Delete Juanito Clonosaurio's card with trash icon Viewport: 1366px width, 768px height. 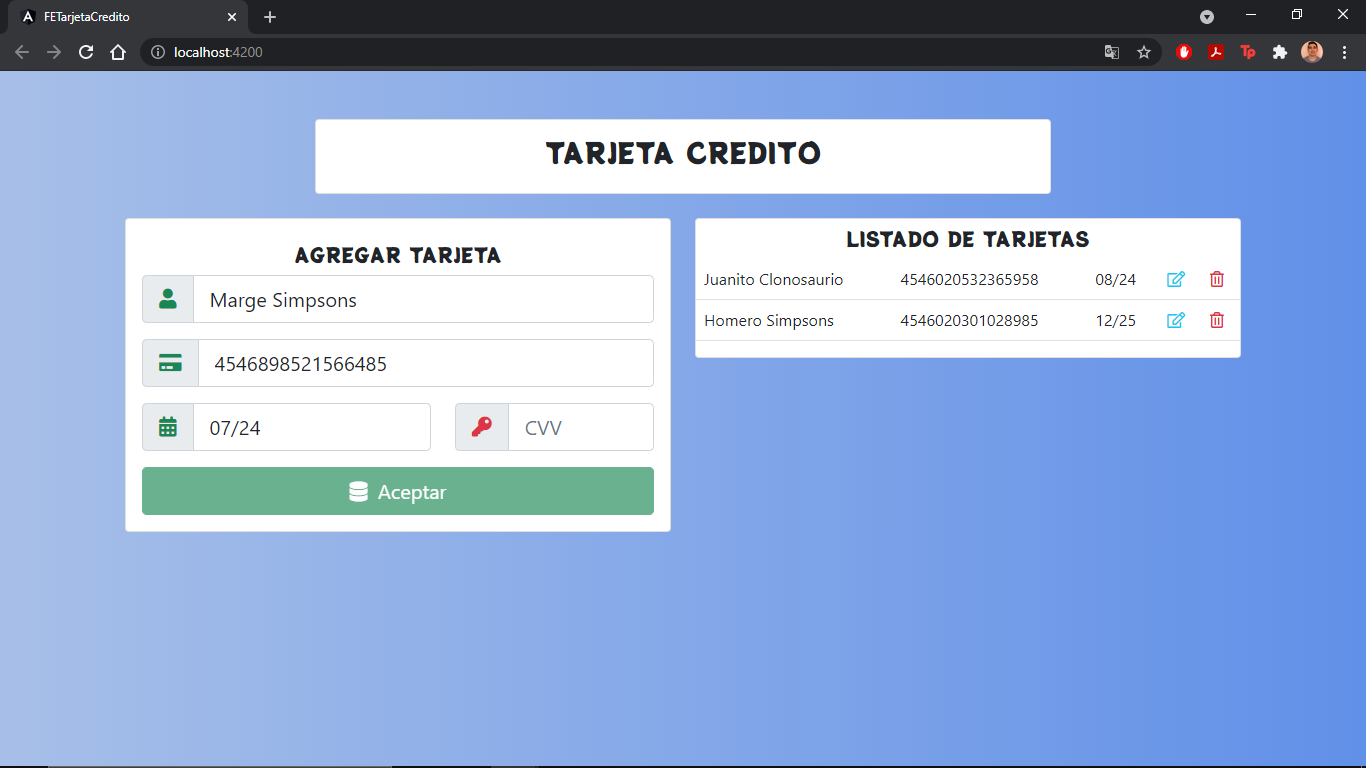(1216, 279)
